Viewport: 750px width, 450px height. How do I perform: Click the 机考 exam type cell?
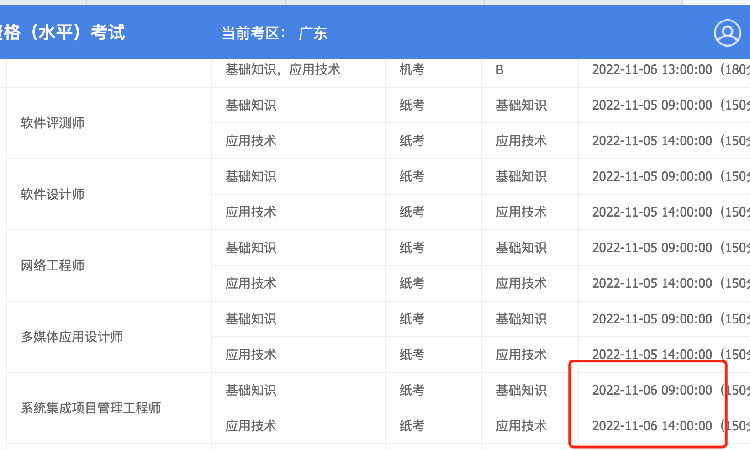pyautogui.click(x=412, y=70)
